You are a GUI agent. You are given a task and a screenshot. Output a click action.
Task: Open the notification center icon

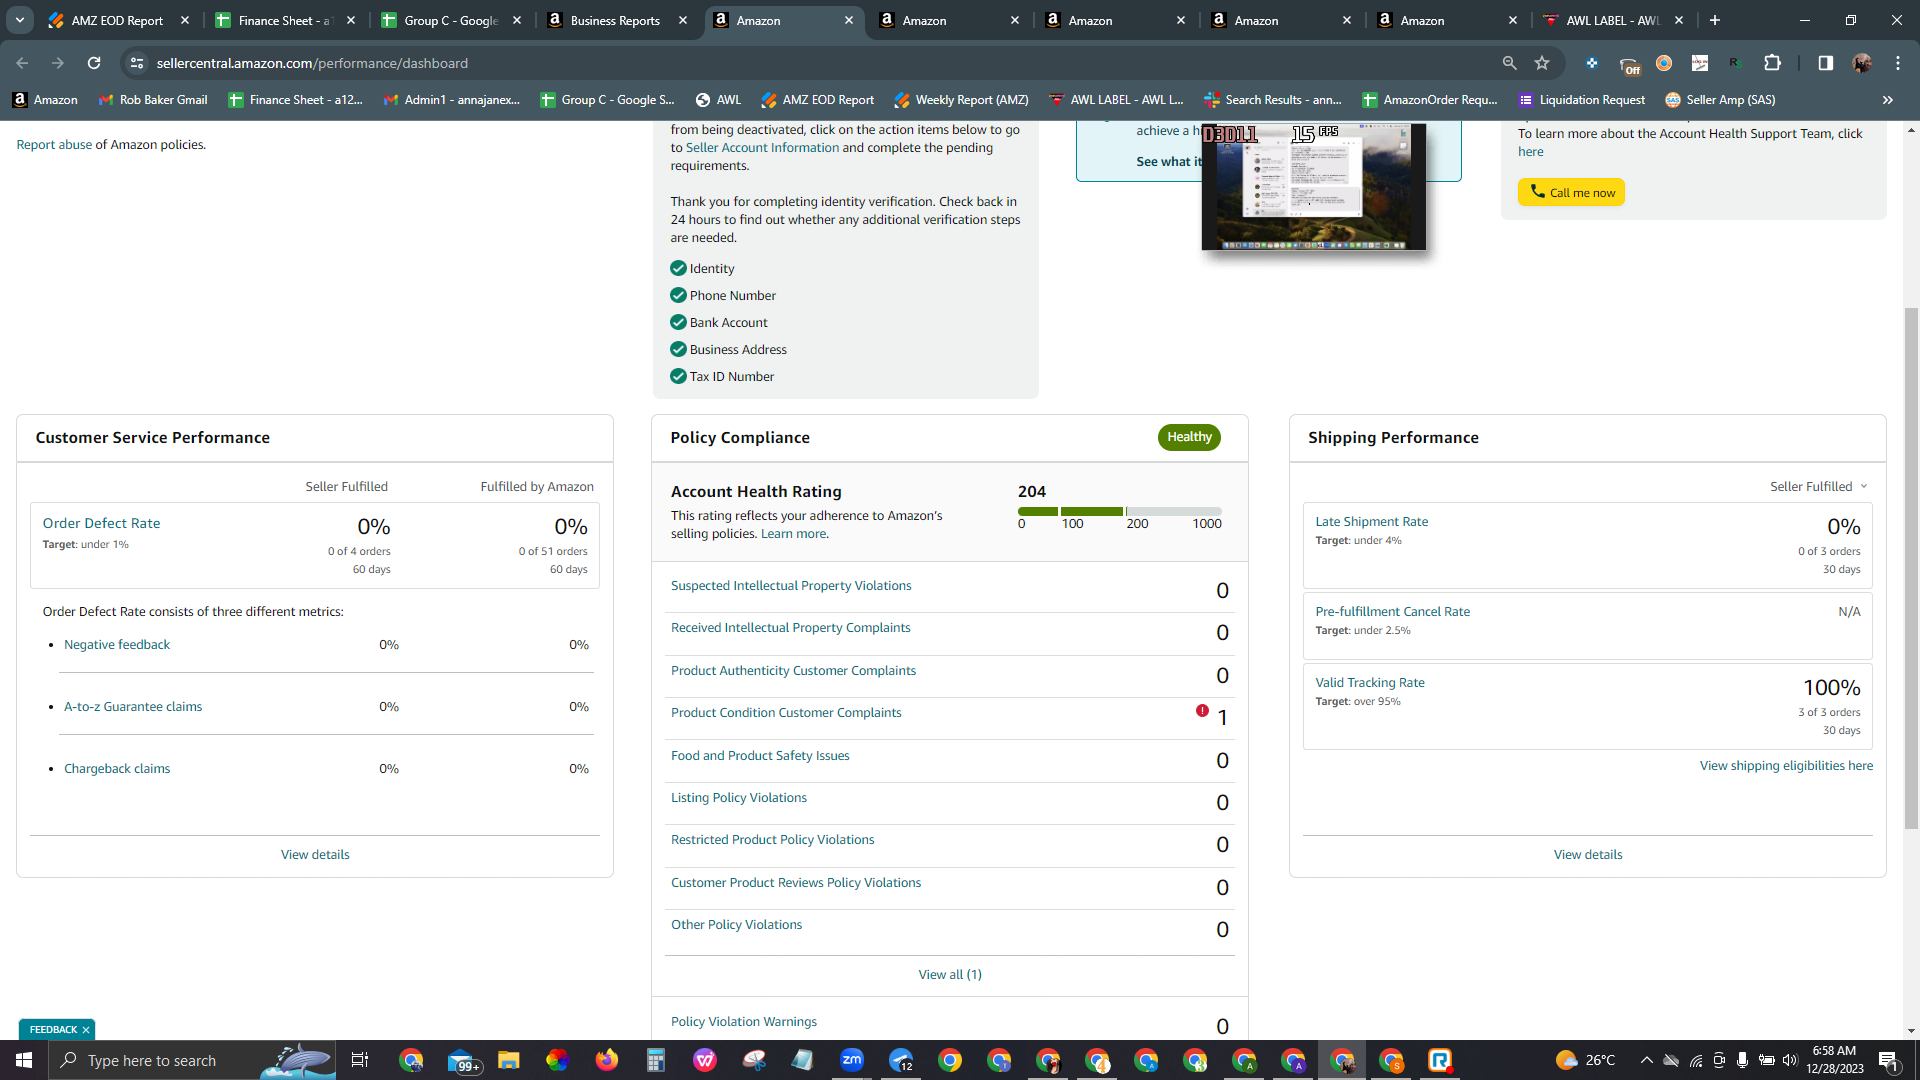(x=1889, y=1060)
